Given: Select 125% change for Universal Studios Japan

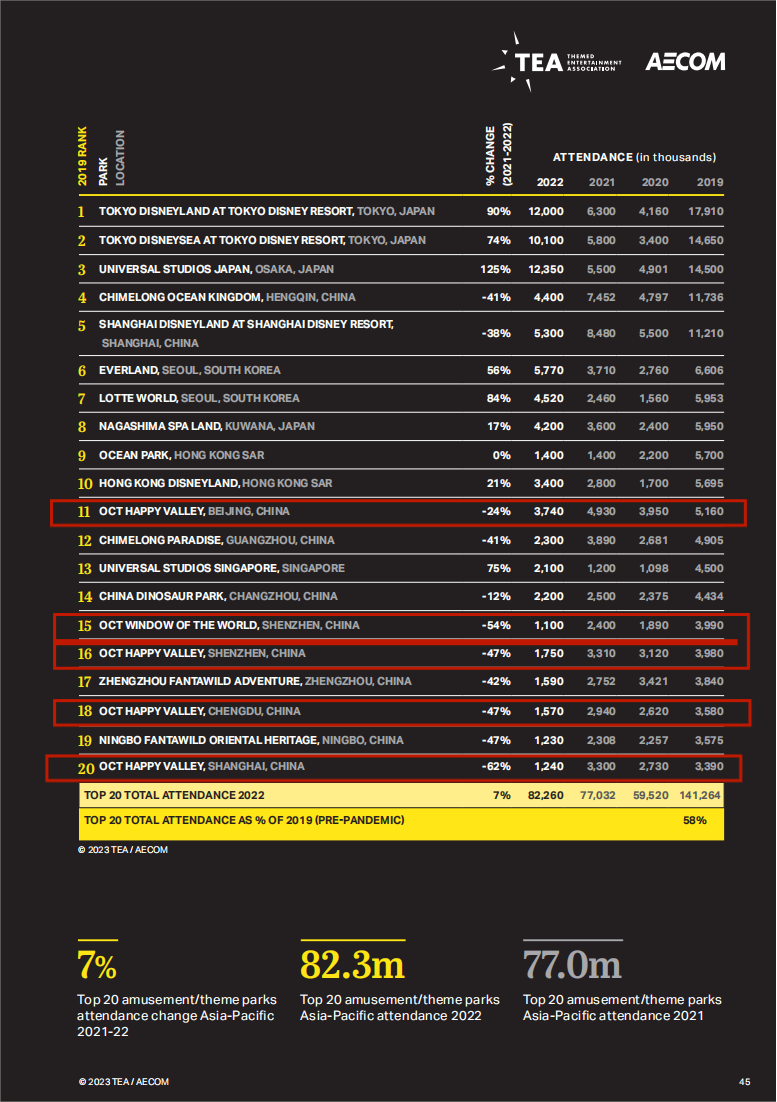Looking at the screenshot, I should click(x=495, y=269).
